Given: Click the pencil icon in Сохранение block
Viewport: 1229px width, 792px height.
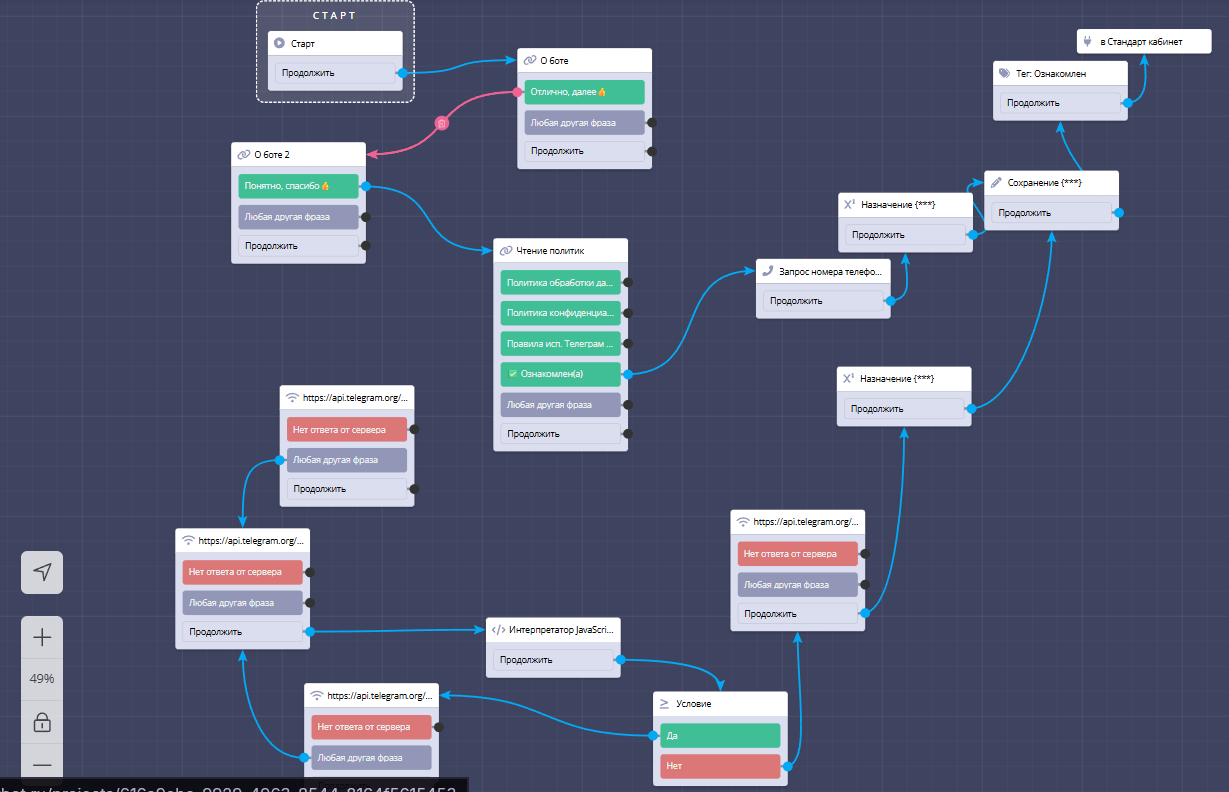Looking at the screenshot, I should [995, 183].
